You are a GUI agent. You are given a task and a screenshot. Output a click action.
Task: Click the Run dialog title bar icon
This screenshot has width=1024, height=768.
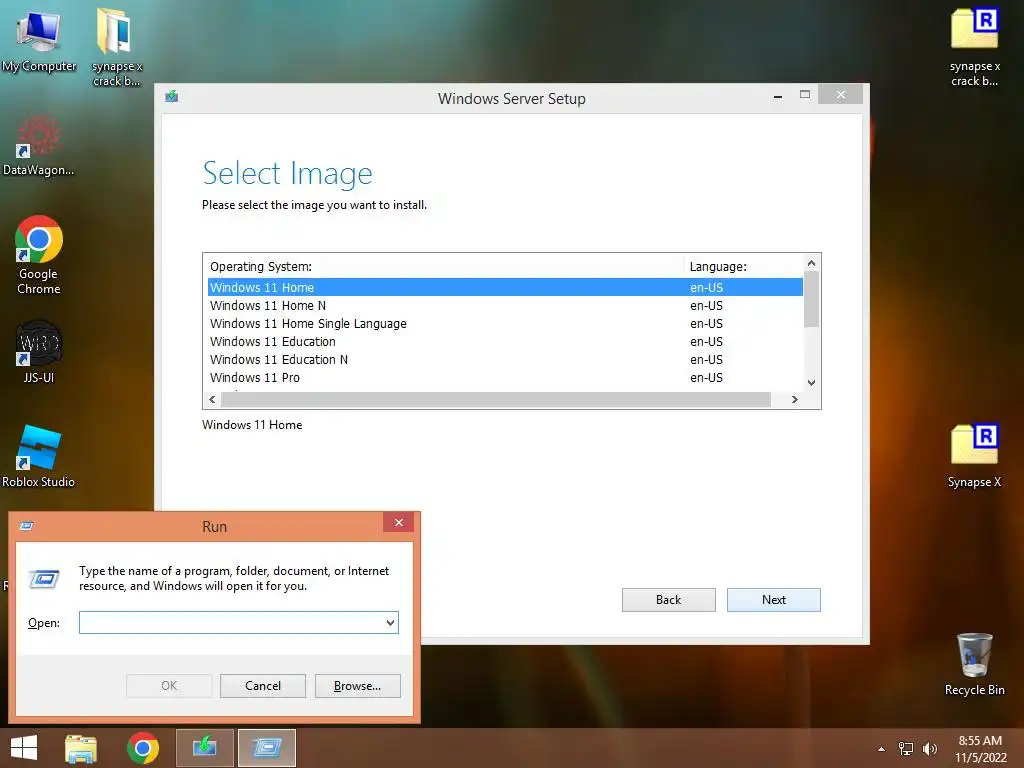[27, 526]
